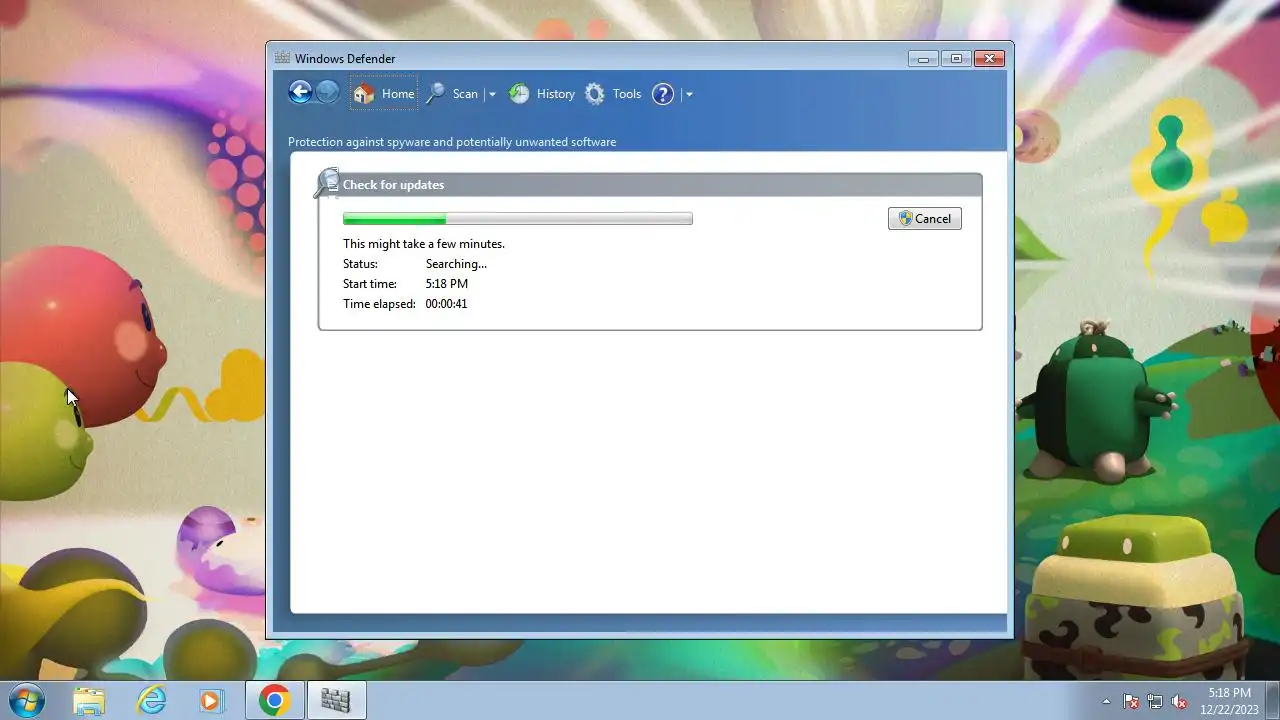Viewport: 1280px width, 720px height.
Task: Open Windows Explorer from the taskbar
Action: 90,701
